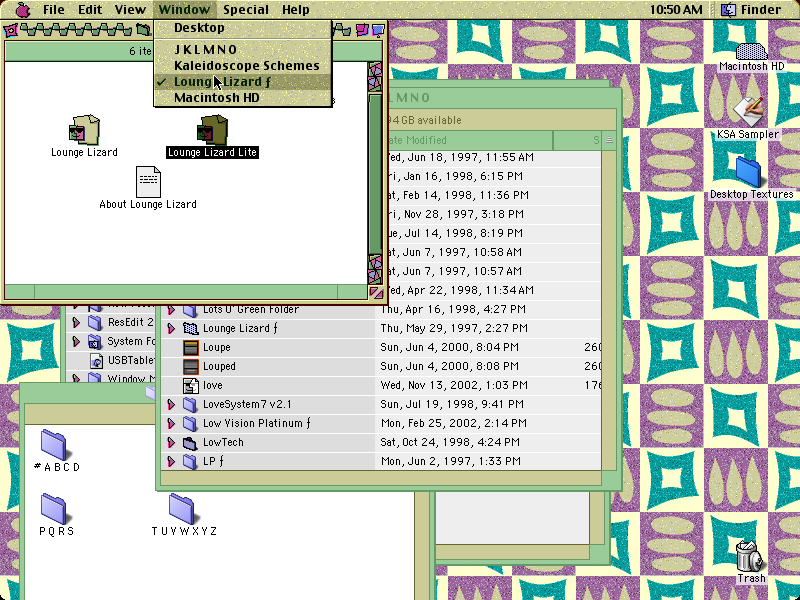Choose Desktop from the Window menu
Viewport: 800px width, 600px height.
point(243,28)
